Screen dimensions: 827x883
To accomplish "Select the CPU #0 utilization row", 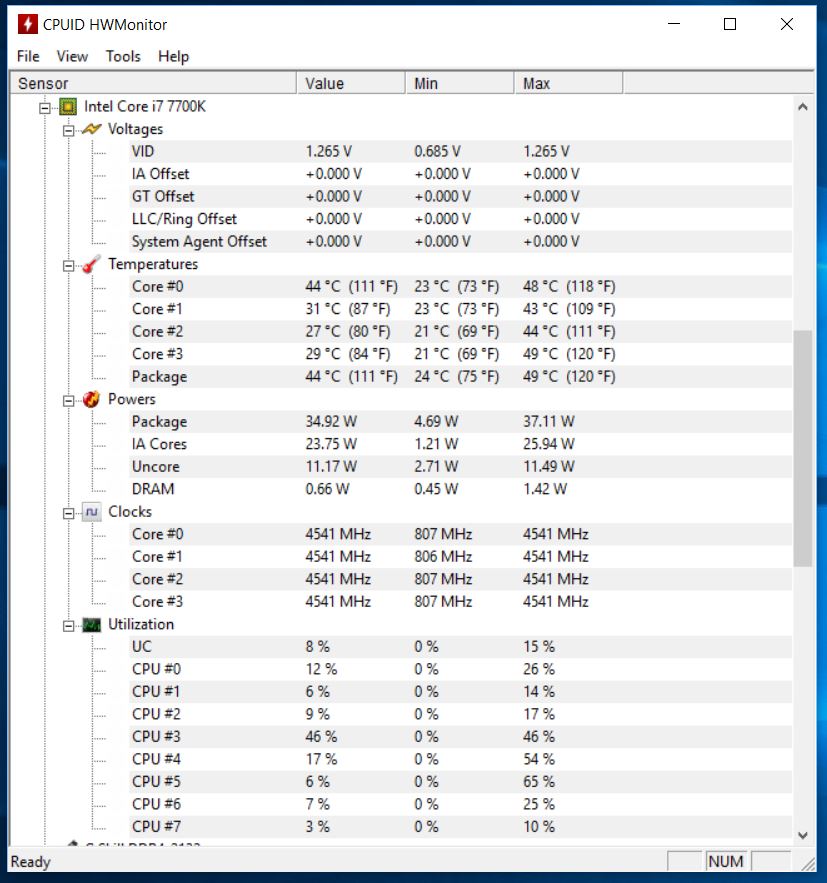I will (x=460, y=670).
